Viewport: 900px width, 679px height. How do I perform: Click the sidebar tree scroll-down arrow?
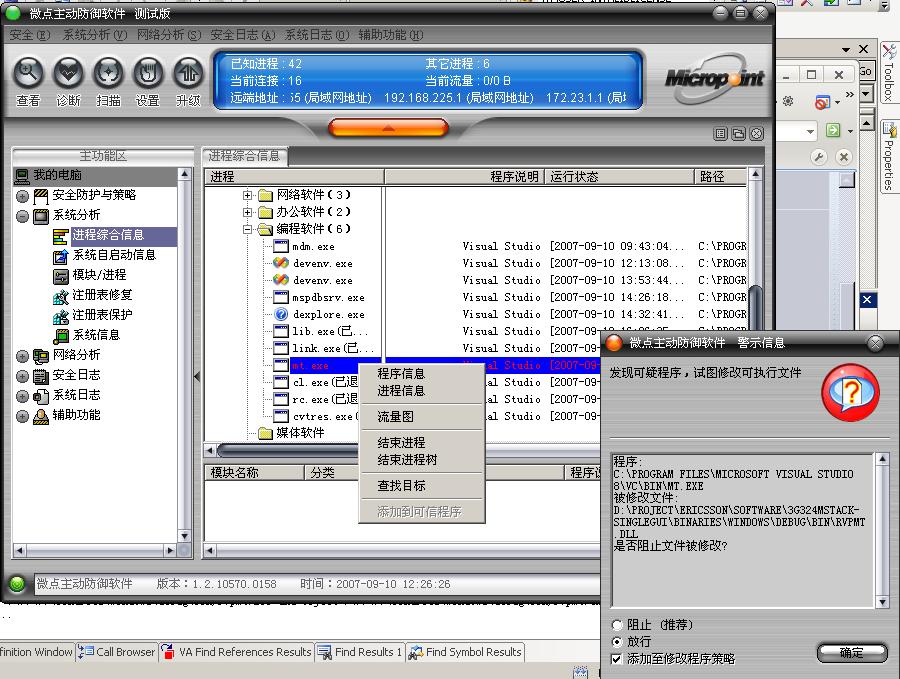184,536
